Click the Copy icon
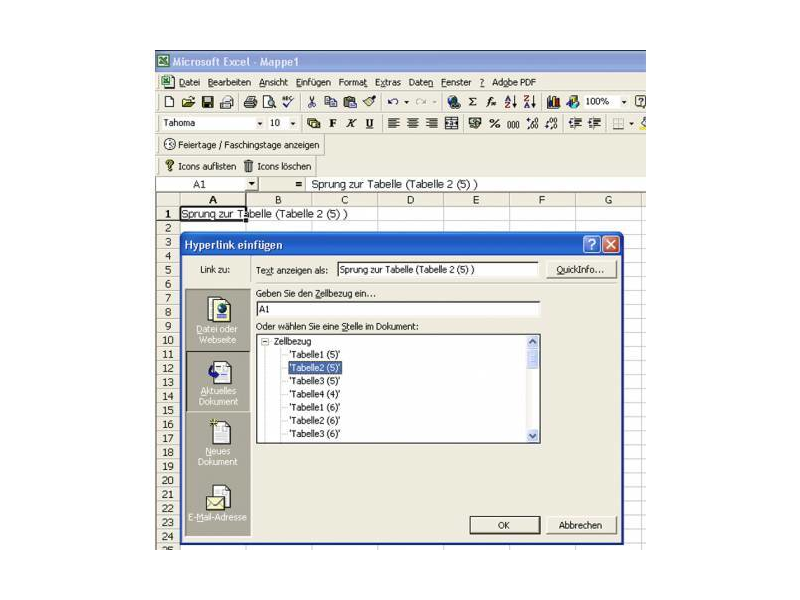This screenshot has width=800, height=600. pyautogui.click(x=331, y=102)
